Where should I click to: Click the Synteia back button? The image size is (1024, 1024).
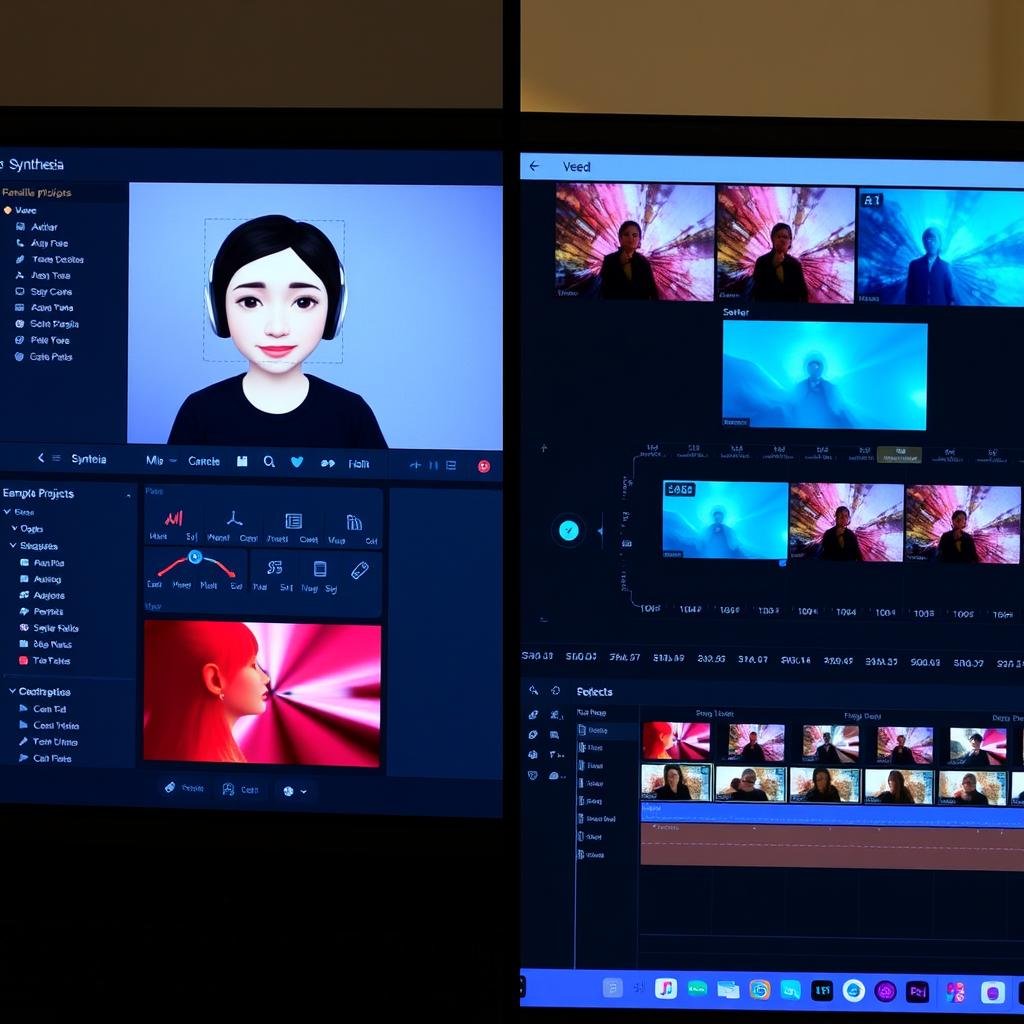41,458
